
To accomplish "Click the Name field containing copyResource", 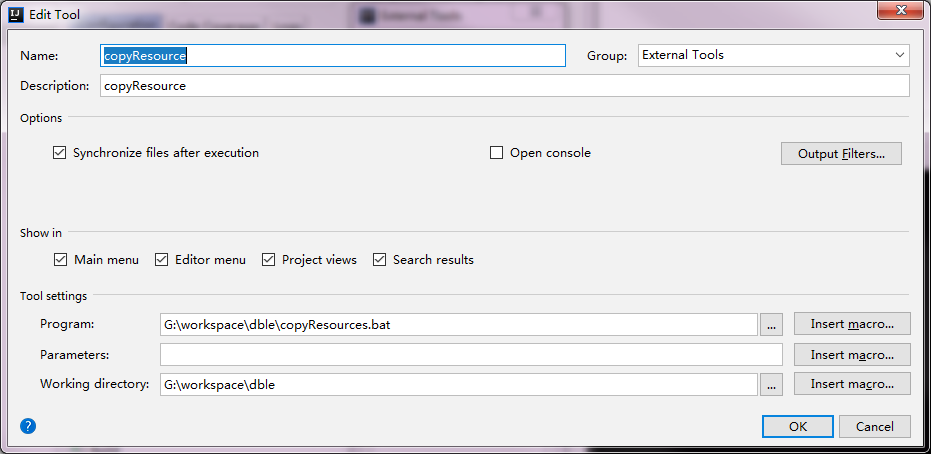I will [x=334, y=55].
